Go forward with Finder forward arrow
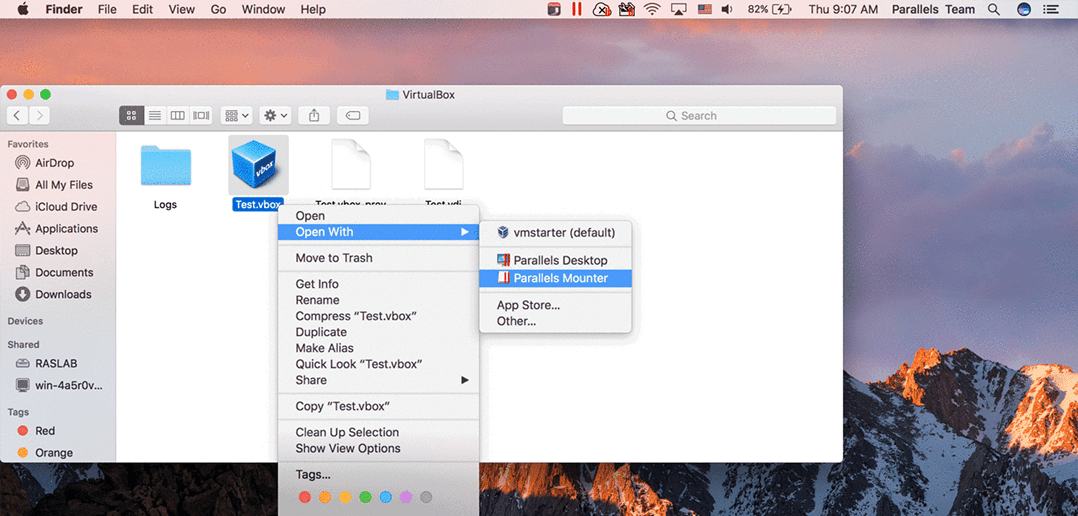The width and height of the screenshot is (1078, 516). [x=39, y=115]
